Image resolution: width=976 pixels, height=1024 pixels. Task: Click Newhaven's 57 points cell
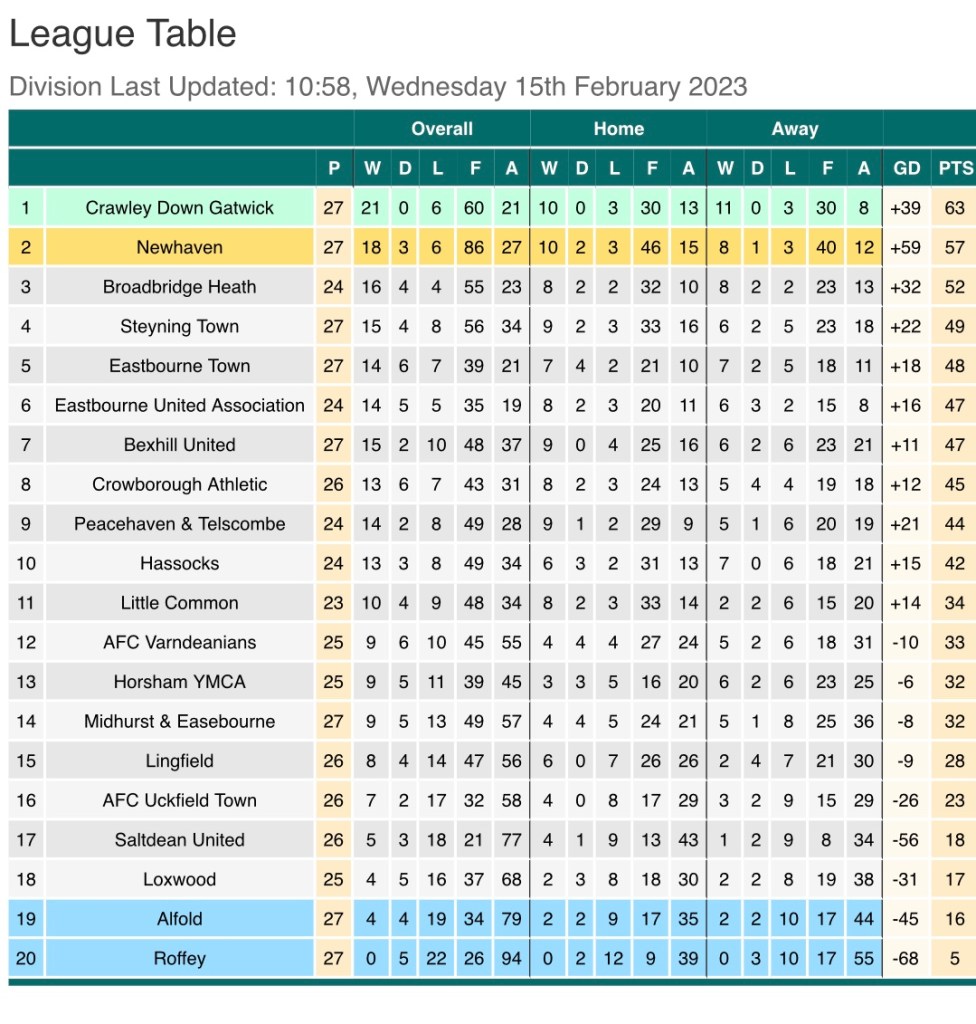pyautogui.click(x=954, y=248)
